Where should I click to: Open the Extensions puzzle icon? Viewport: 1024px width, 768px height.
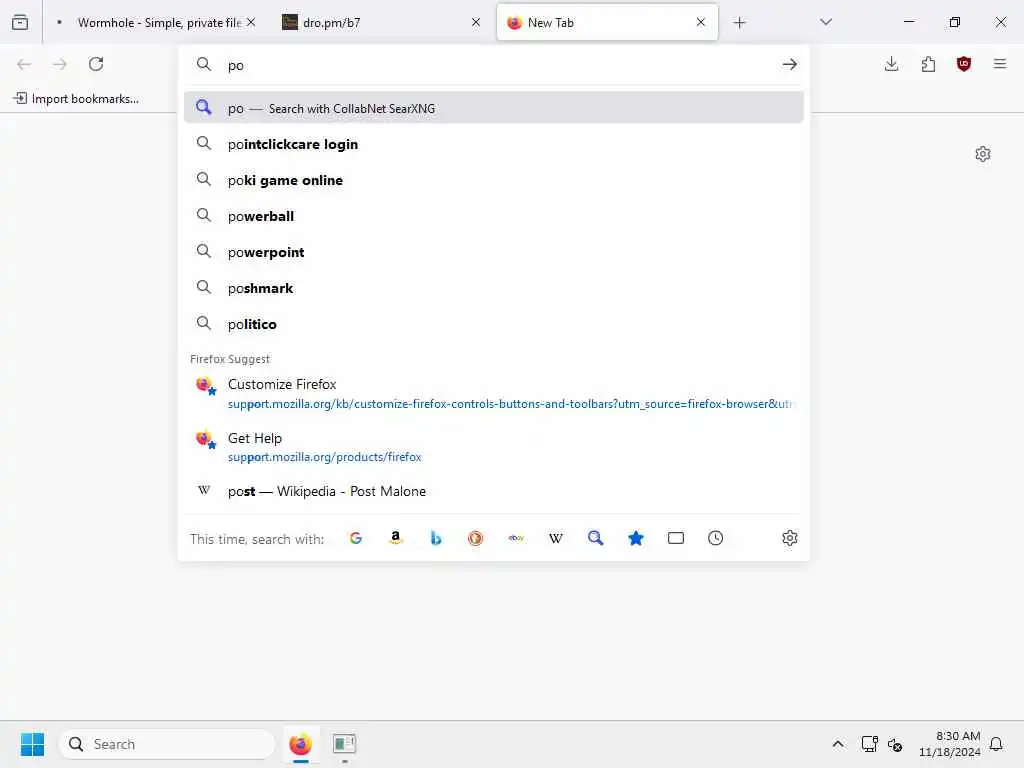[x=928, y=64]
